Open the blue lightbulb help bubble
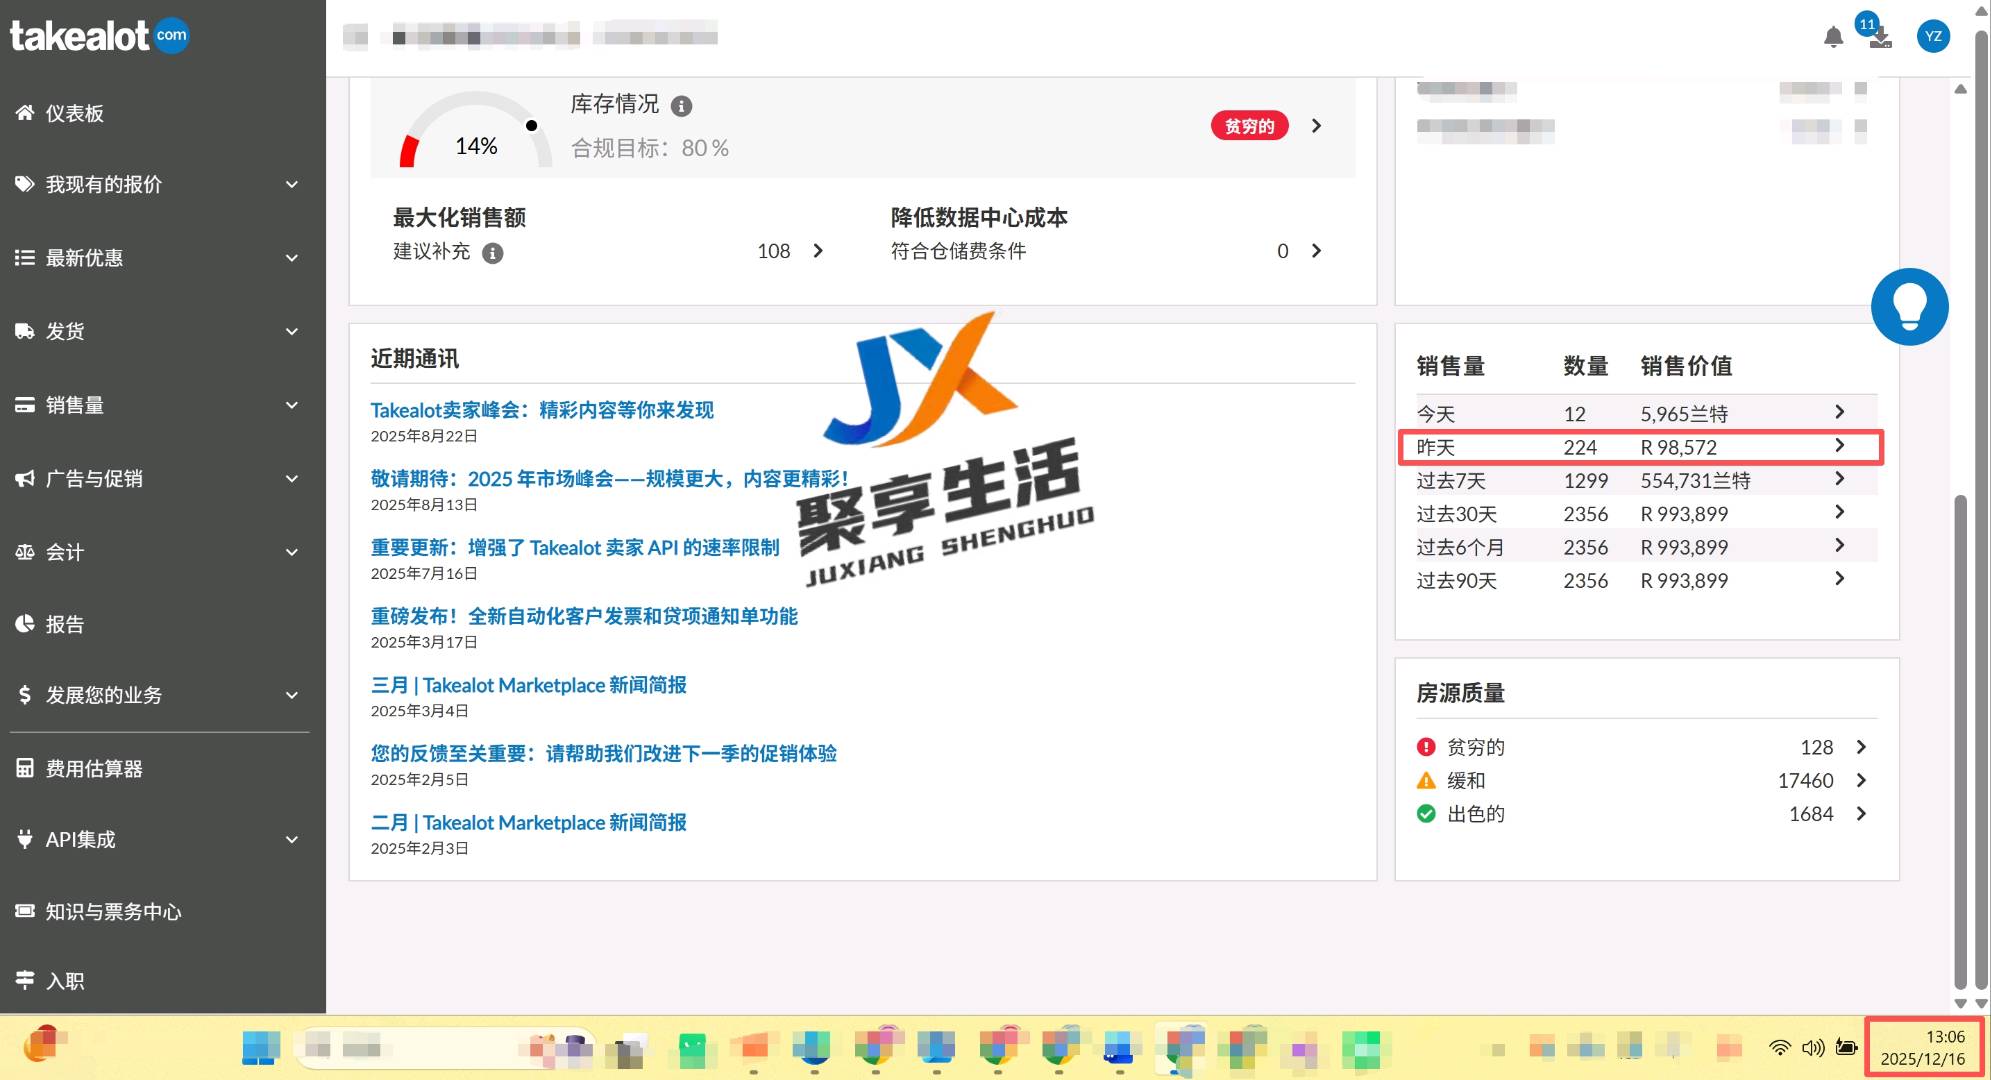This screenshot has width=1991, height=1080. (x=1911, y=306)
